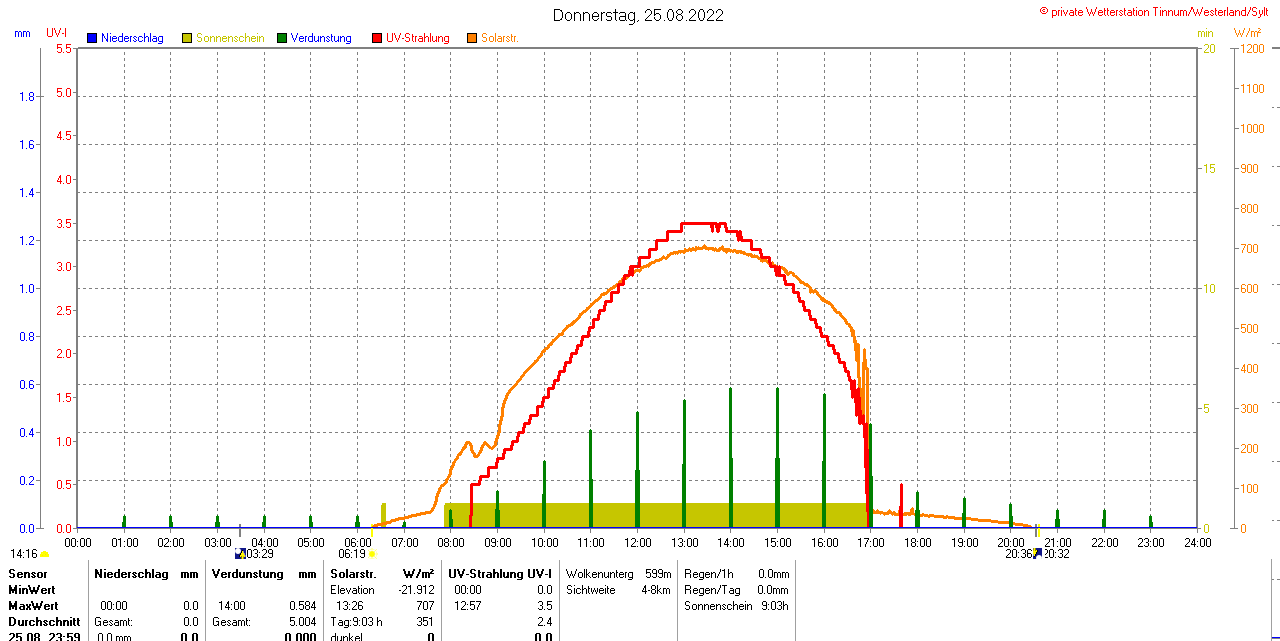Toggle the Verdunstung series via its legend text
The image size is (1280, 641).
[321, 38]
